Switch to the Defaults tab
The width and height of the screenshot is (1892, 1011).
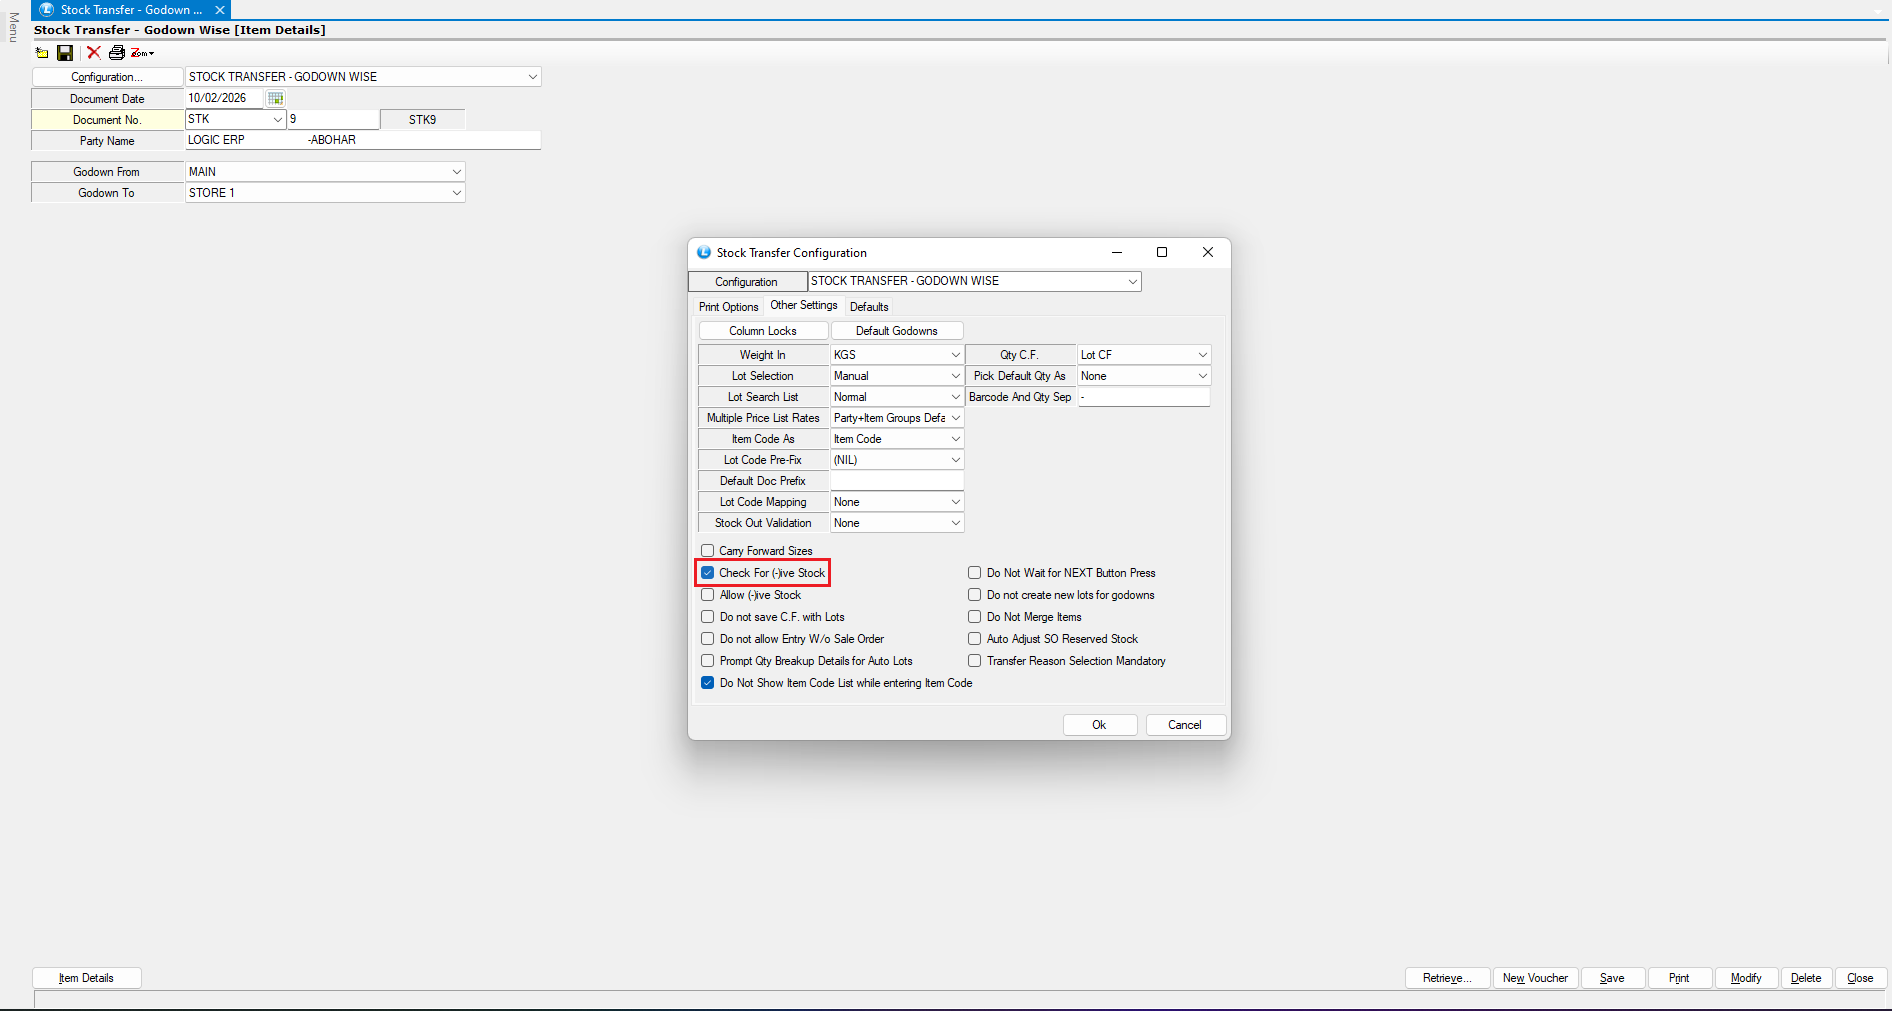pos(869,307)
